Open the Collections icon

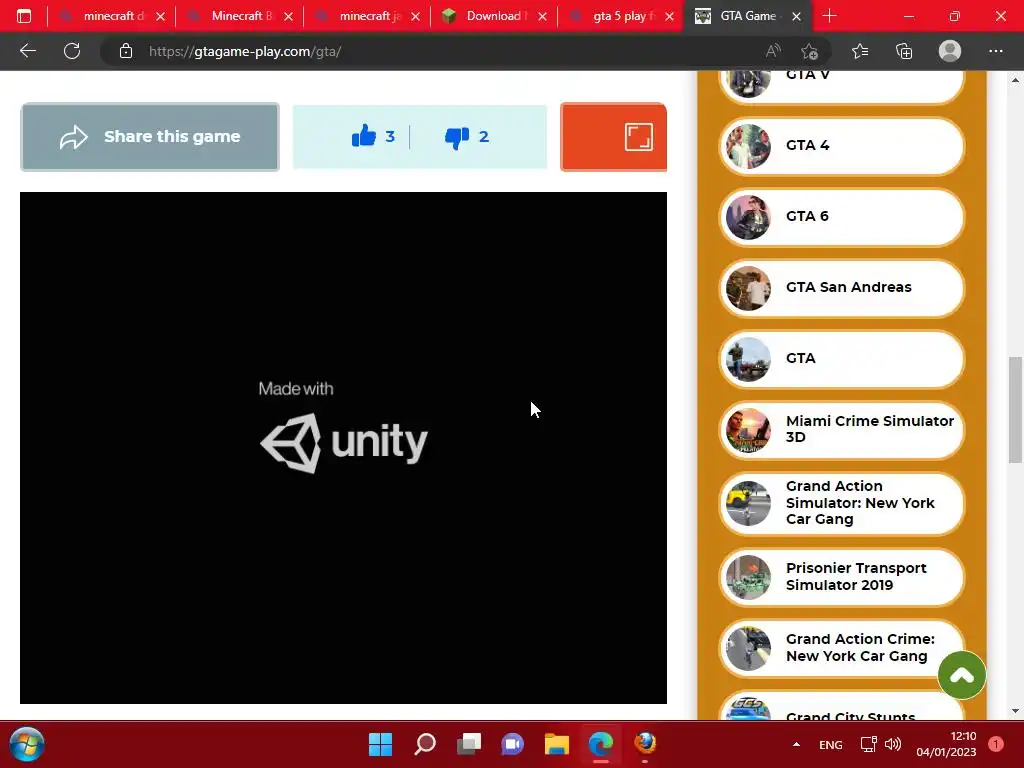[904, 51]
